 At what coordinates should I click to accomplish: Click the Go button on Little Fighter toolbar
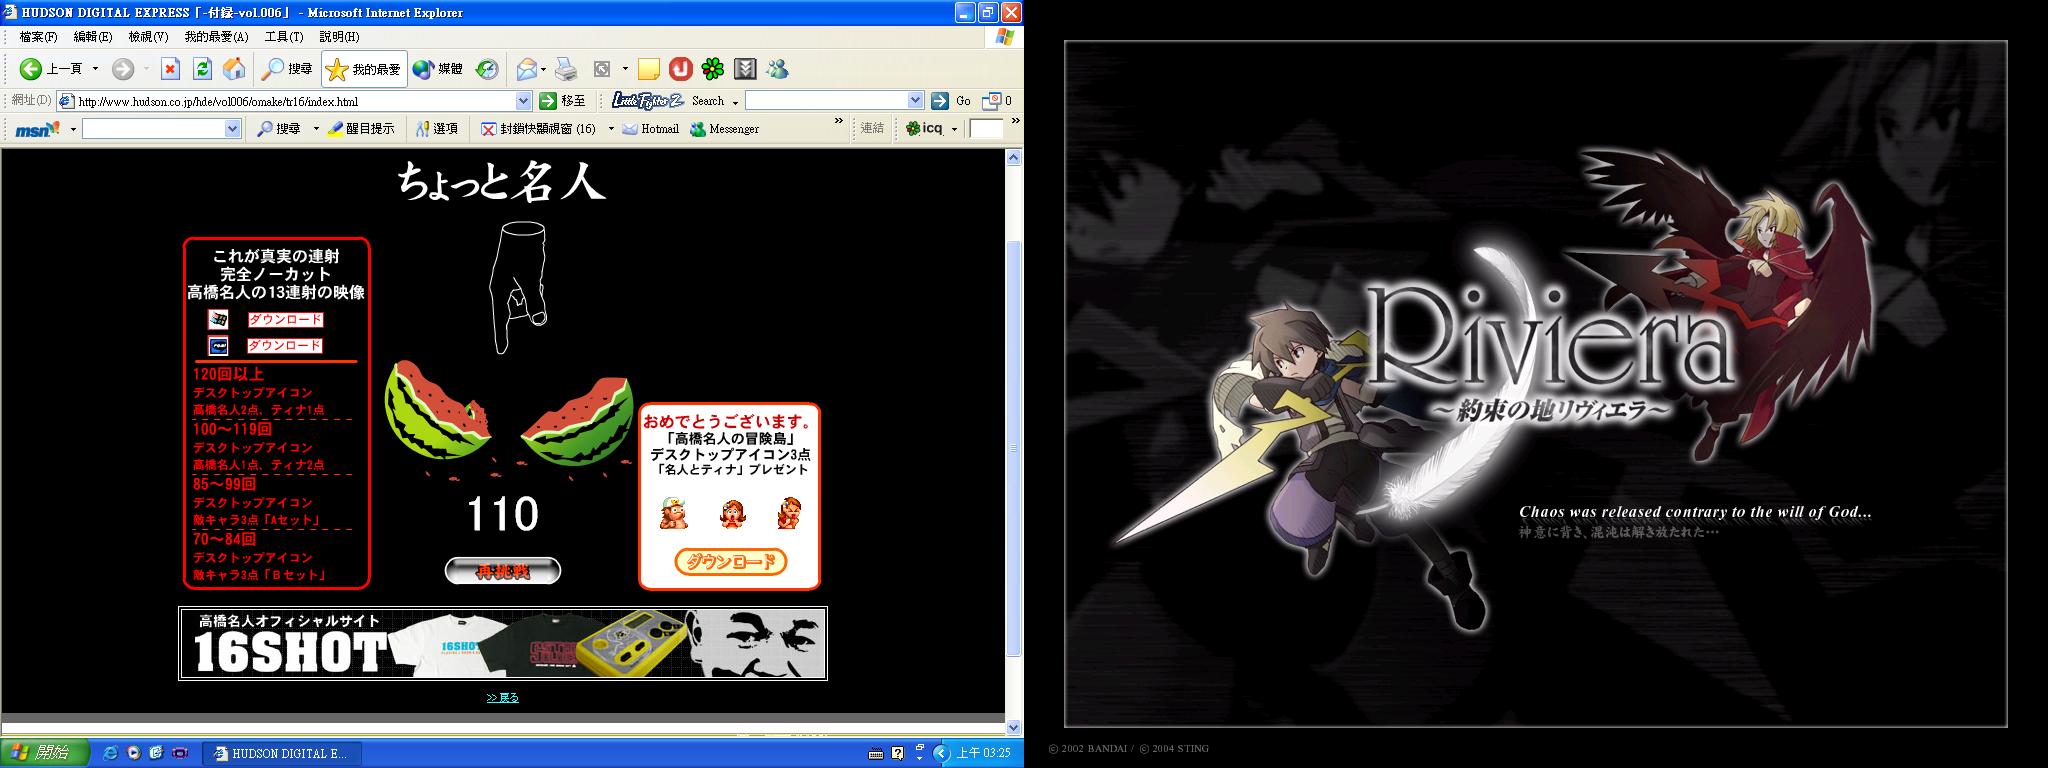pos(951,100)
